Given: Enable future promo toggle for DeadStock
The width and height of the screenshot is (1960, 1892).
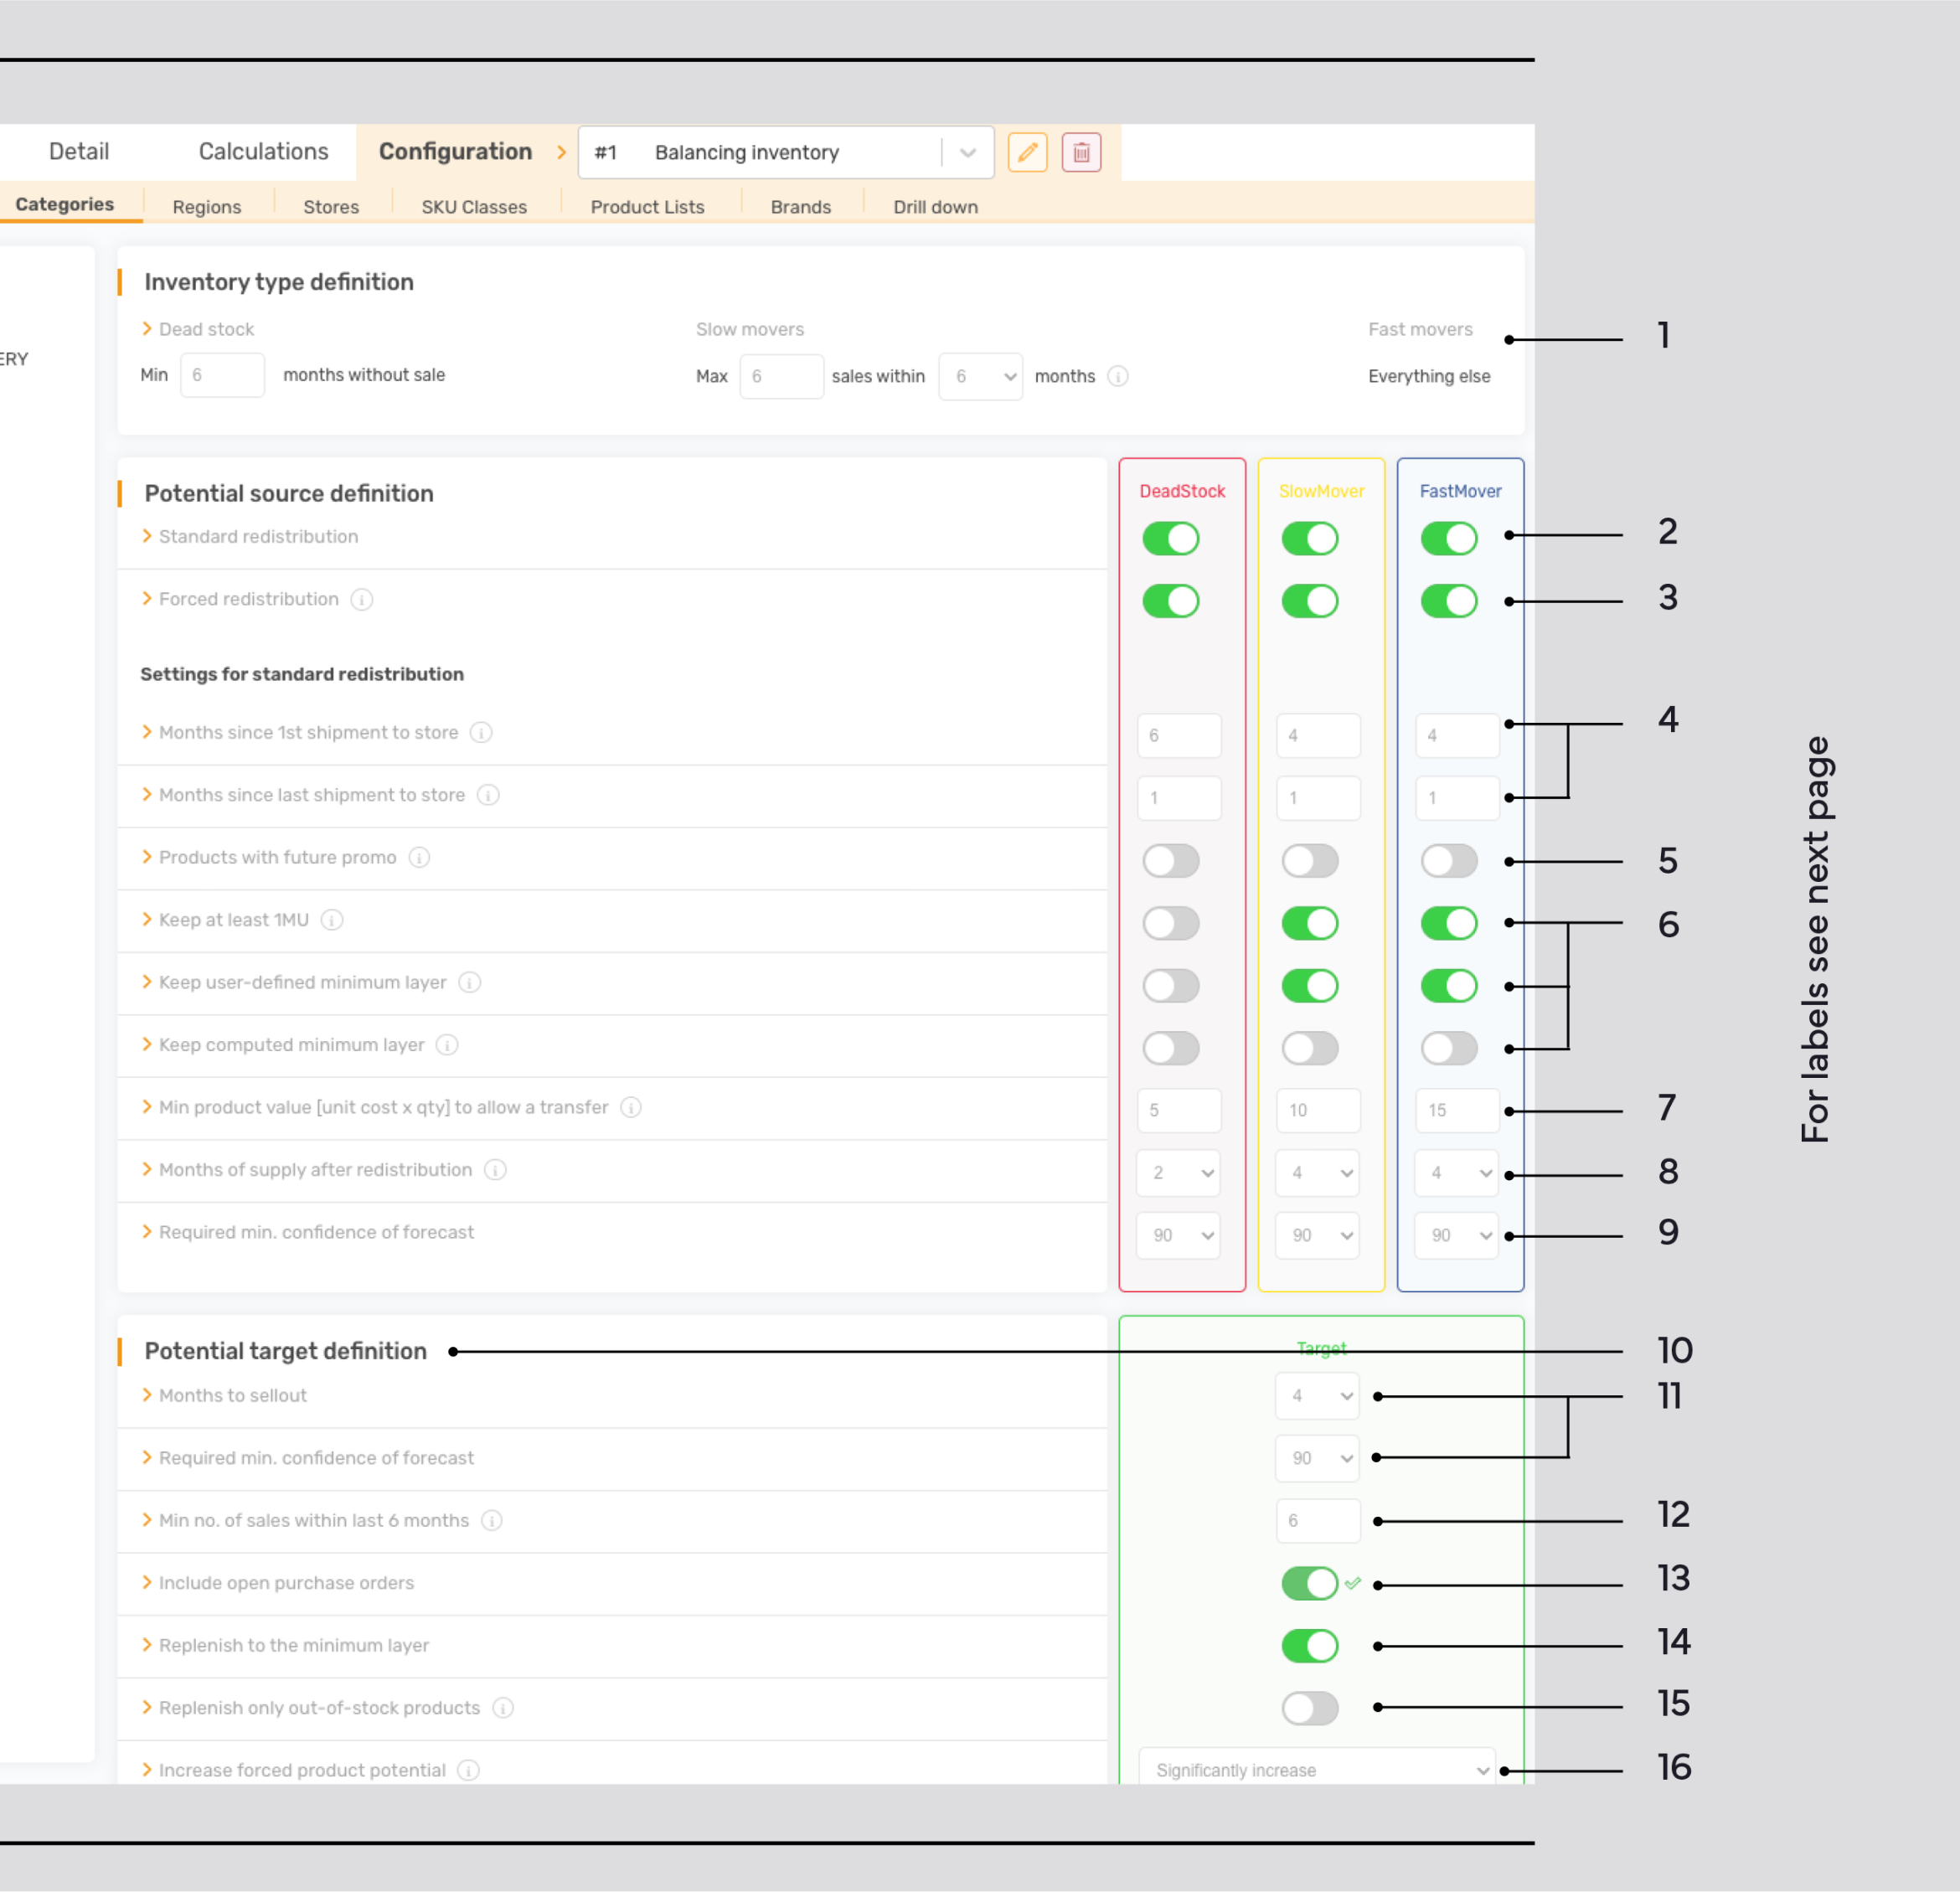Looking at the screenshot, I should 1171,861.
